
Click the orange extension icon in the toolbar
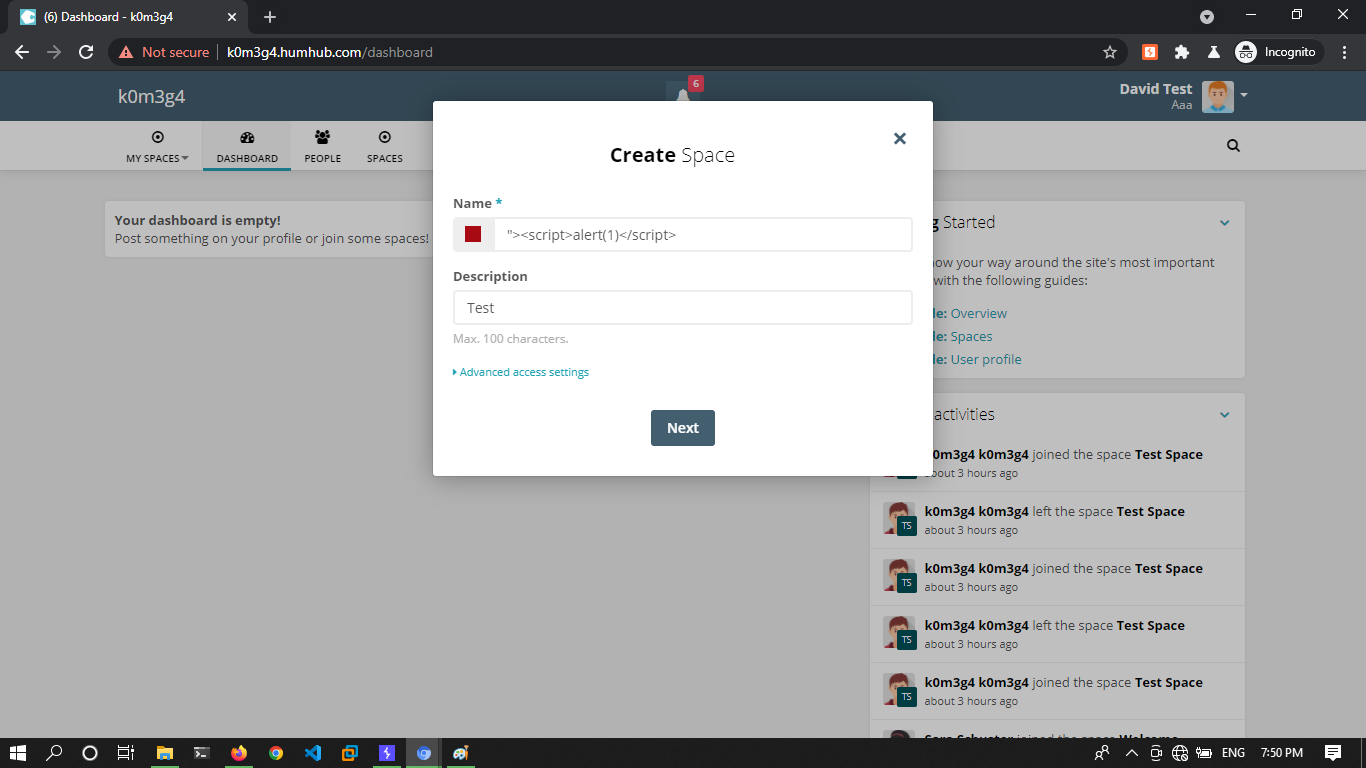pos(1150,52)
